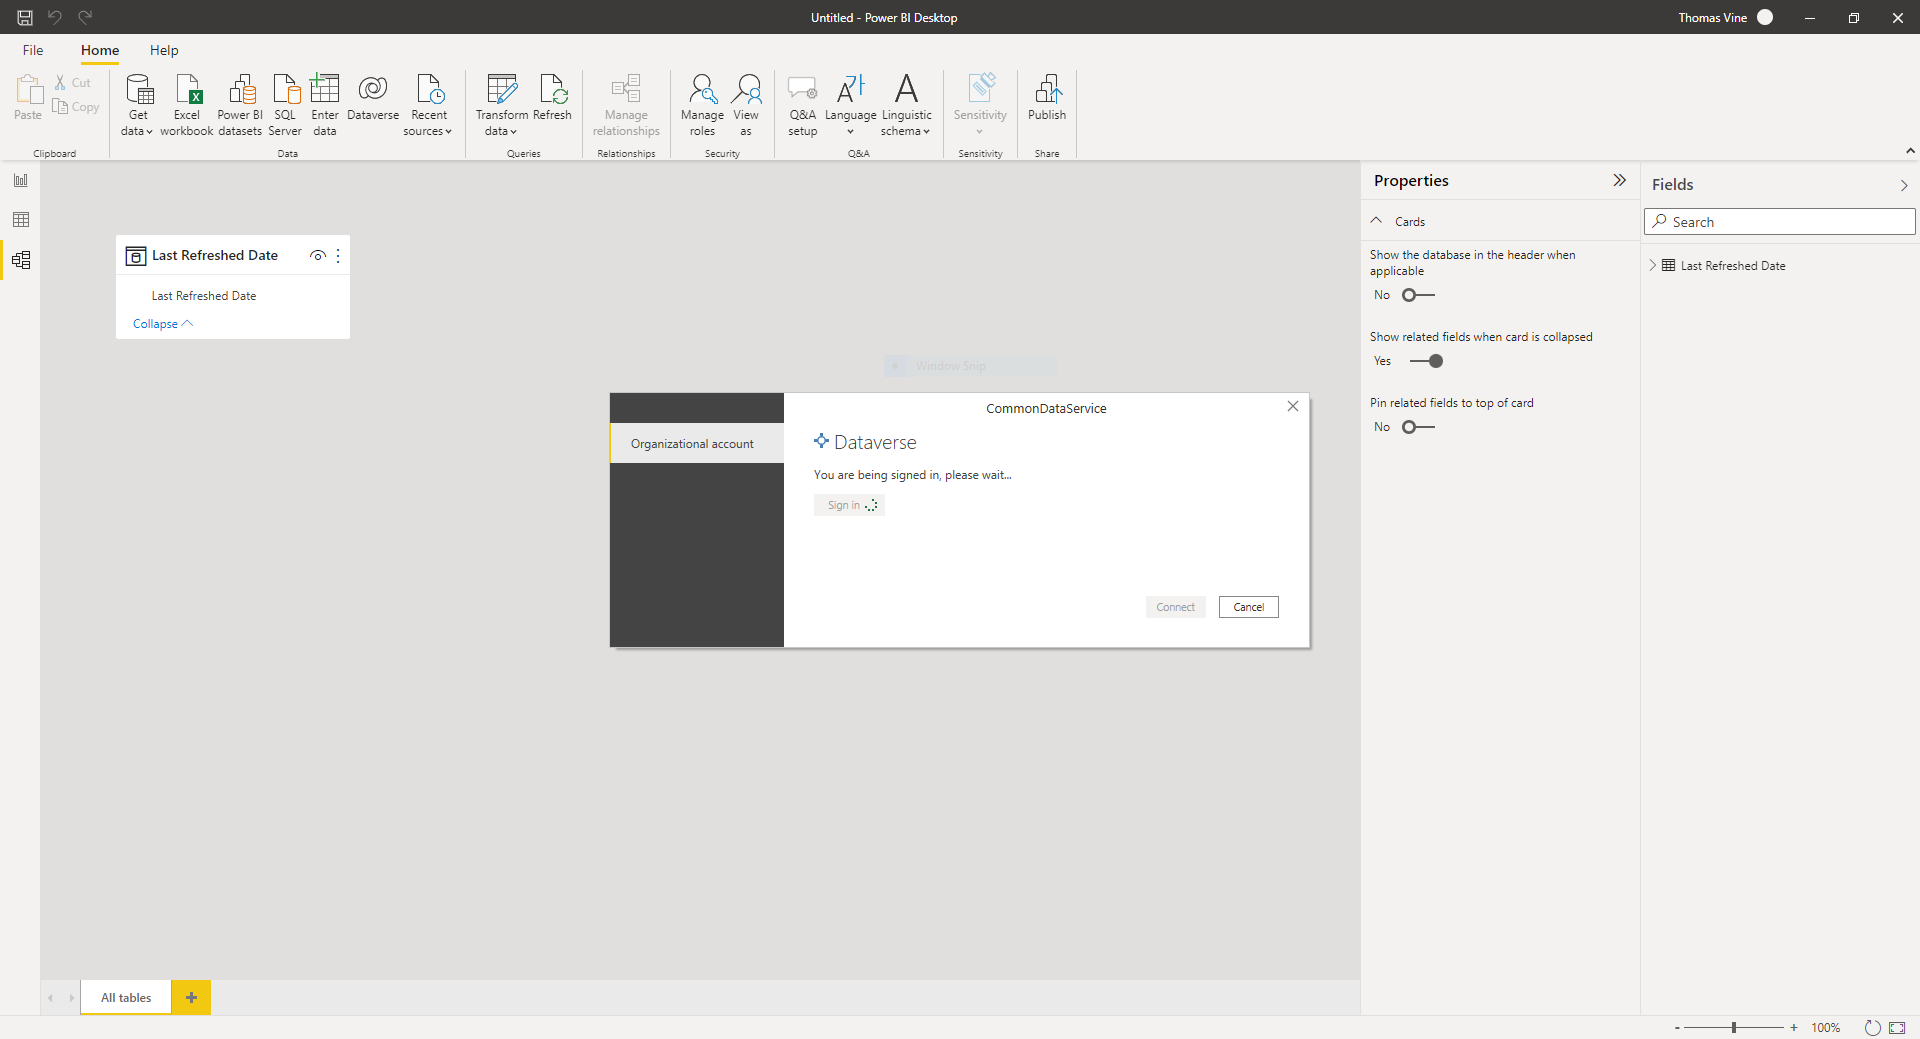Screen dimensions: 1920x1039
Task: Open Linguistic schema dropdown
Action: [x=906, y=105]
